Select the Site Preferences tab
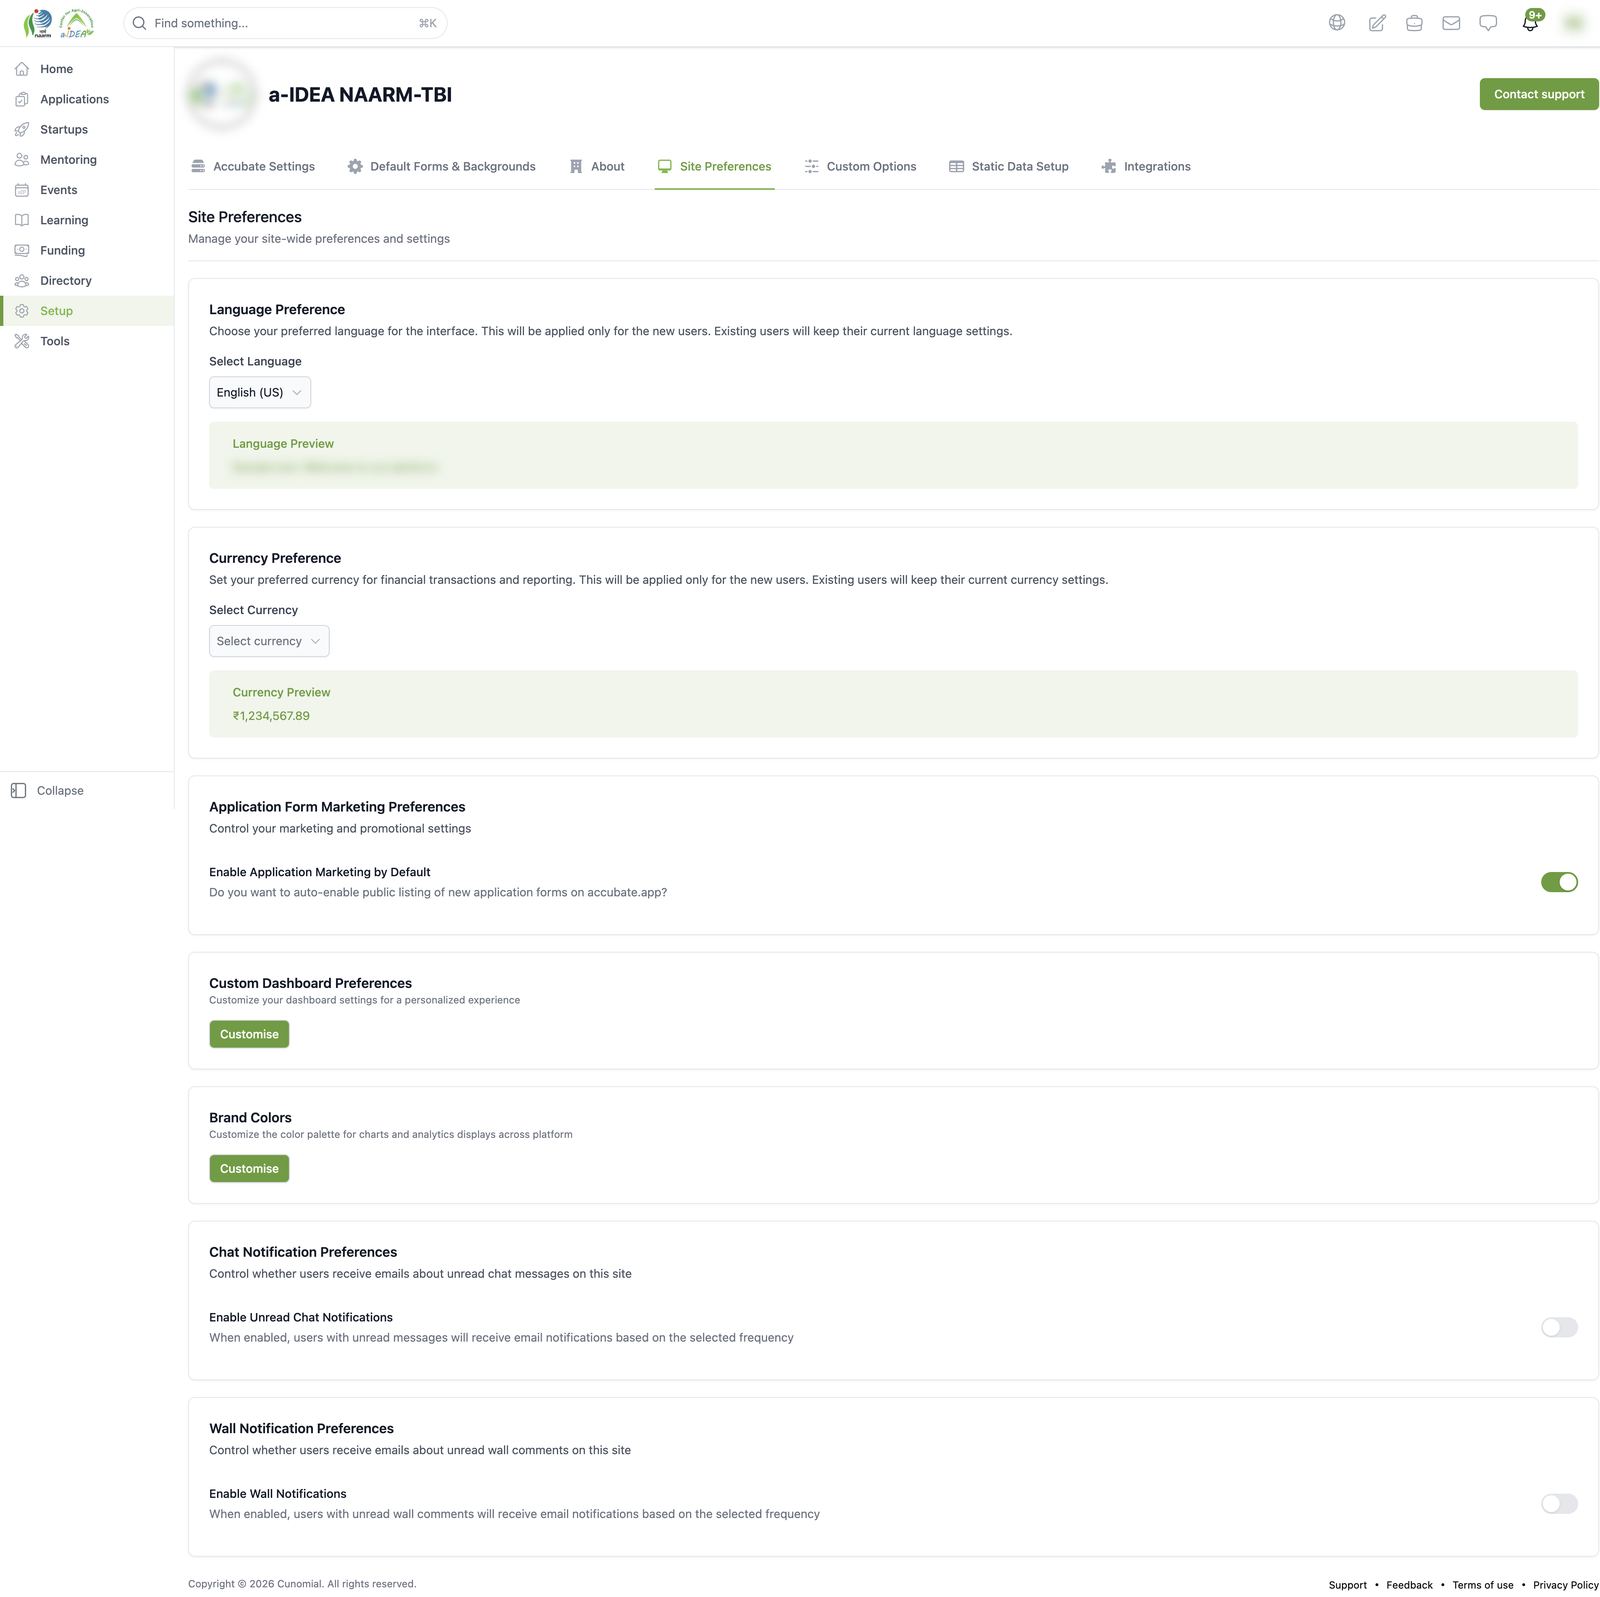1600x1597 pixels. 714,167
